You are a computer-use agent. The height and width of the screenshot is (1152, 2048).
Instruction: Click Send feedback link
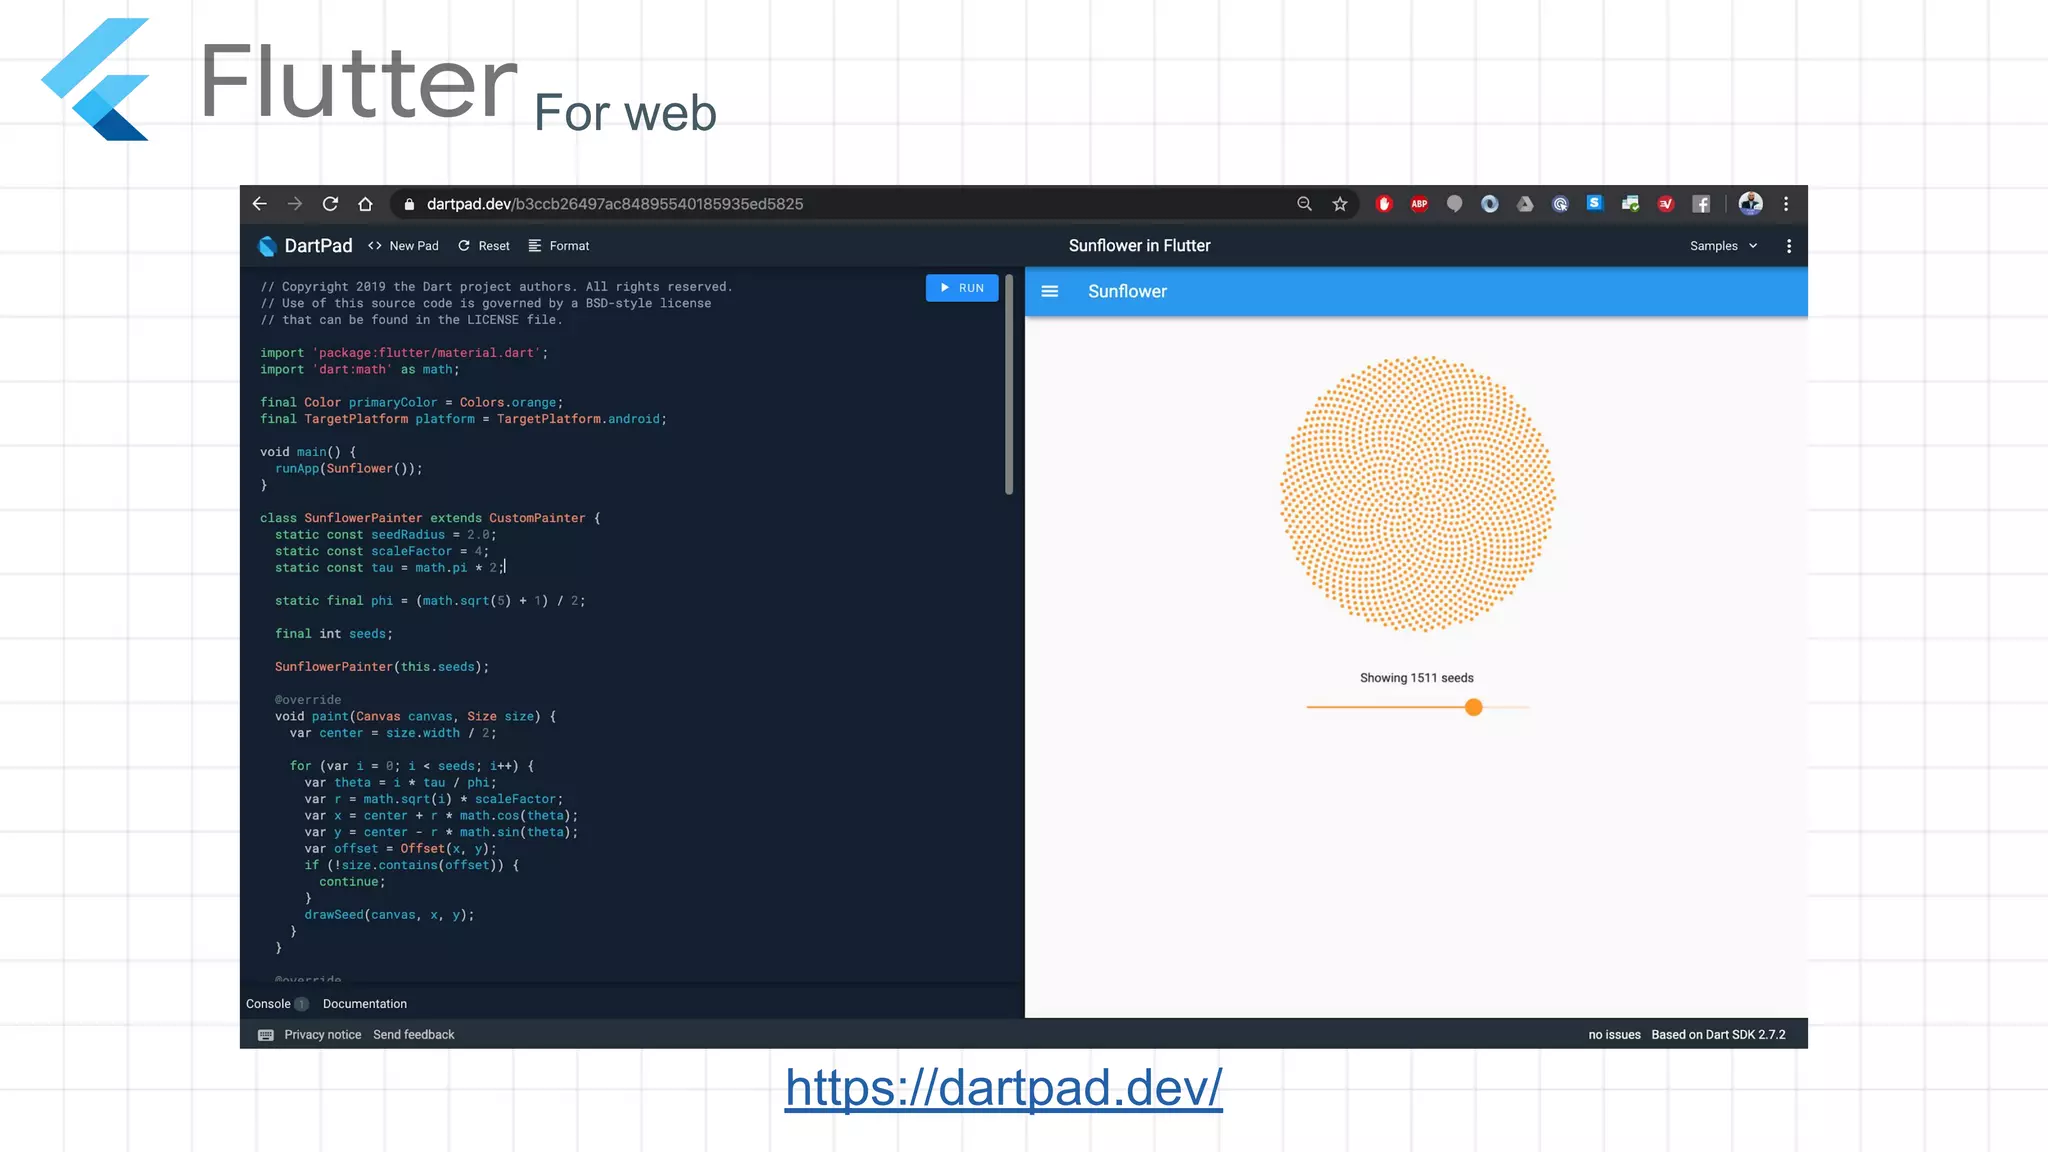[x=414, y=1035]
